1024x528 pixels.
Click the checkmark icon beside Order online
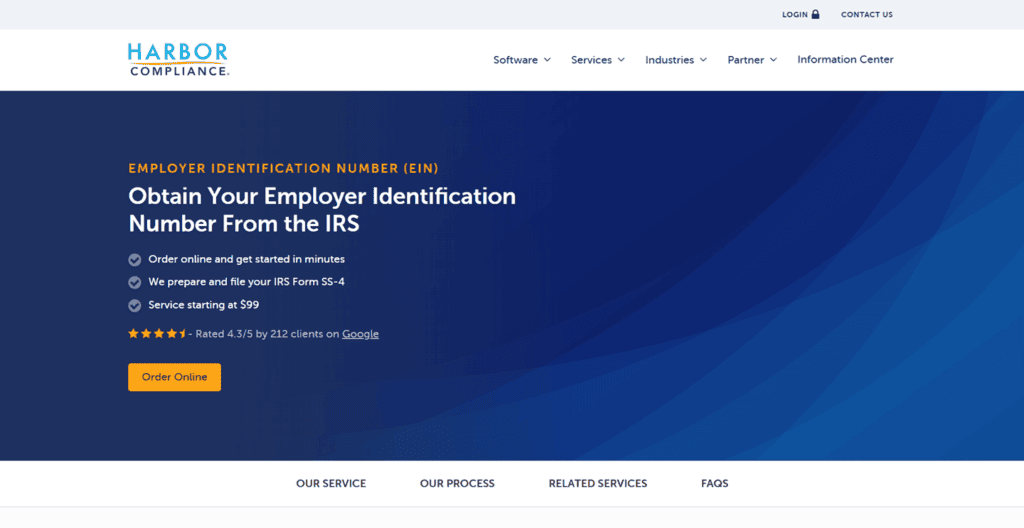click(x=135, y=260)
